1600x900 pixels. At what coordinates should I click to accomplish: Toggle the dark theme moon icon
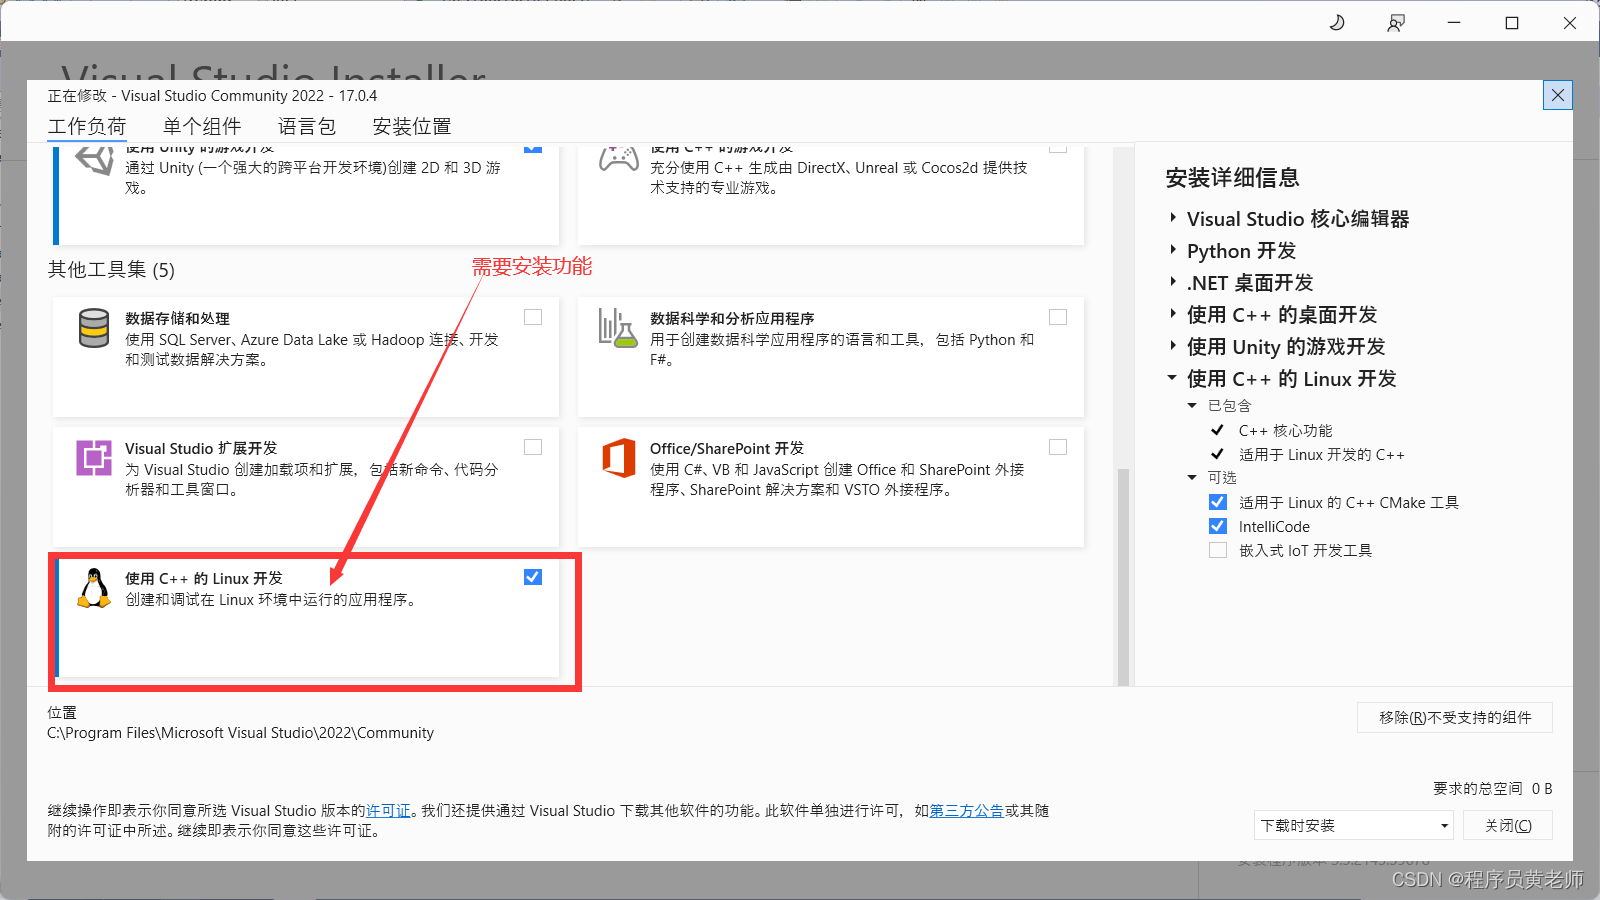point(1337,22)
